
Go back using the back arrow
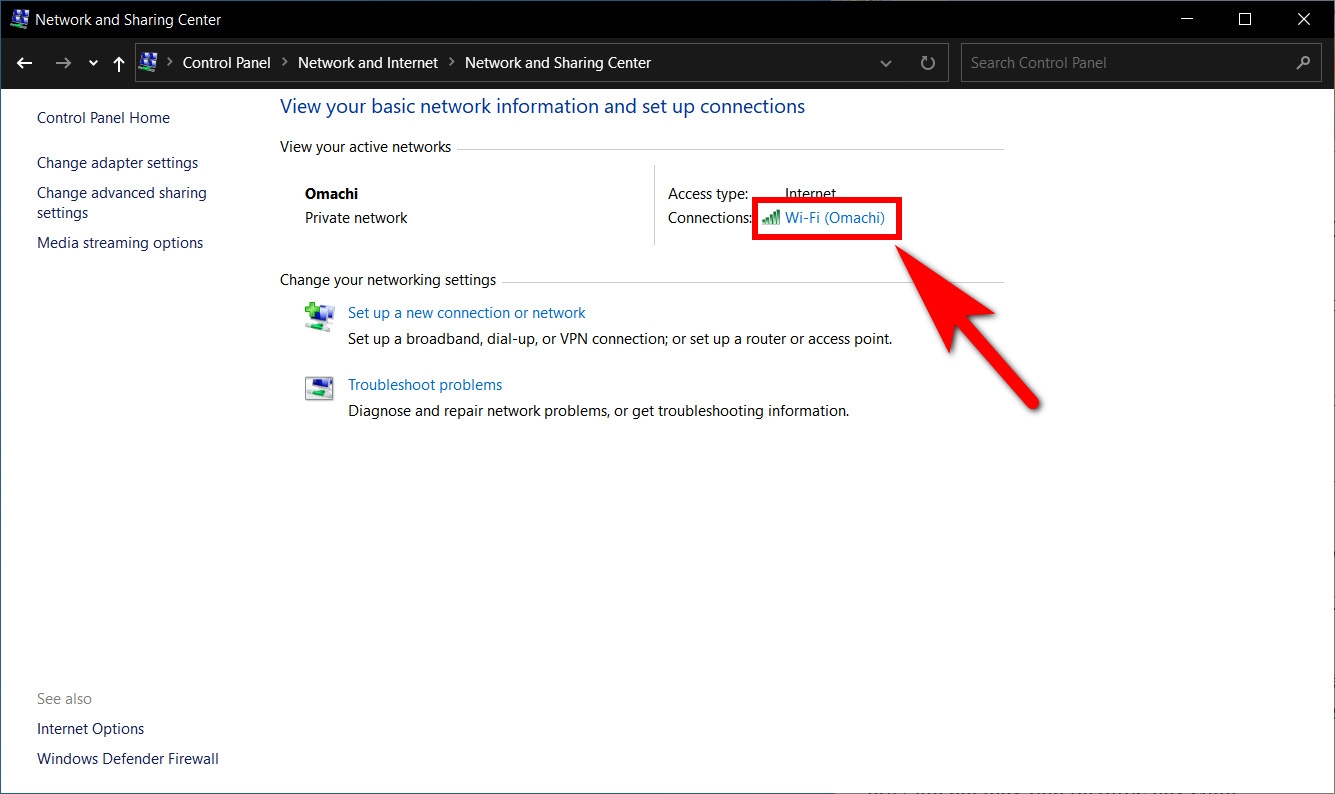25,63
